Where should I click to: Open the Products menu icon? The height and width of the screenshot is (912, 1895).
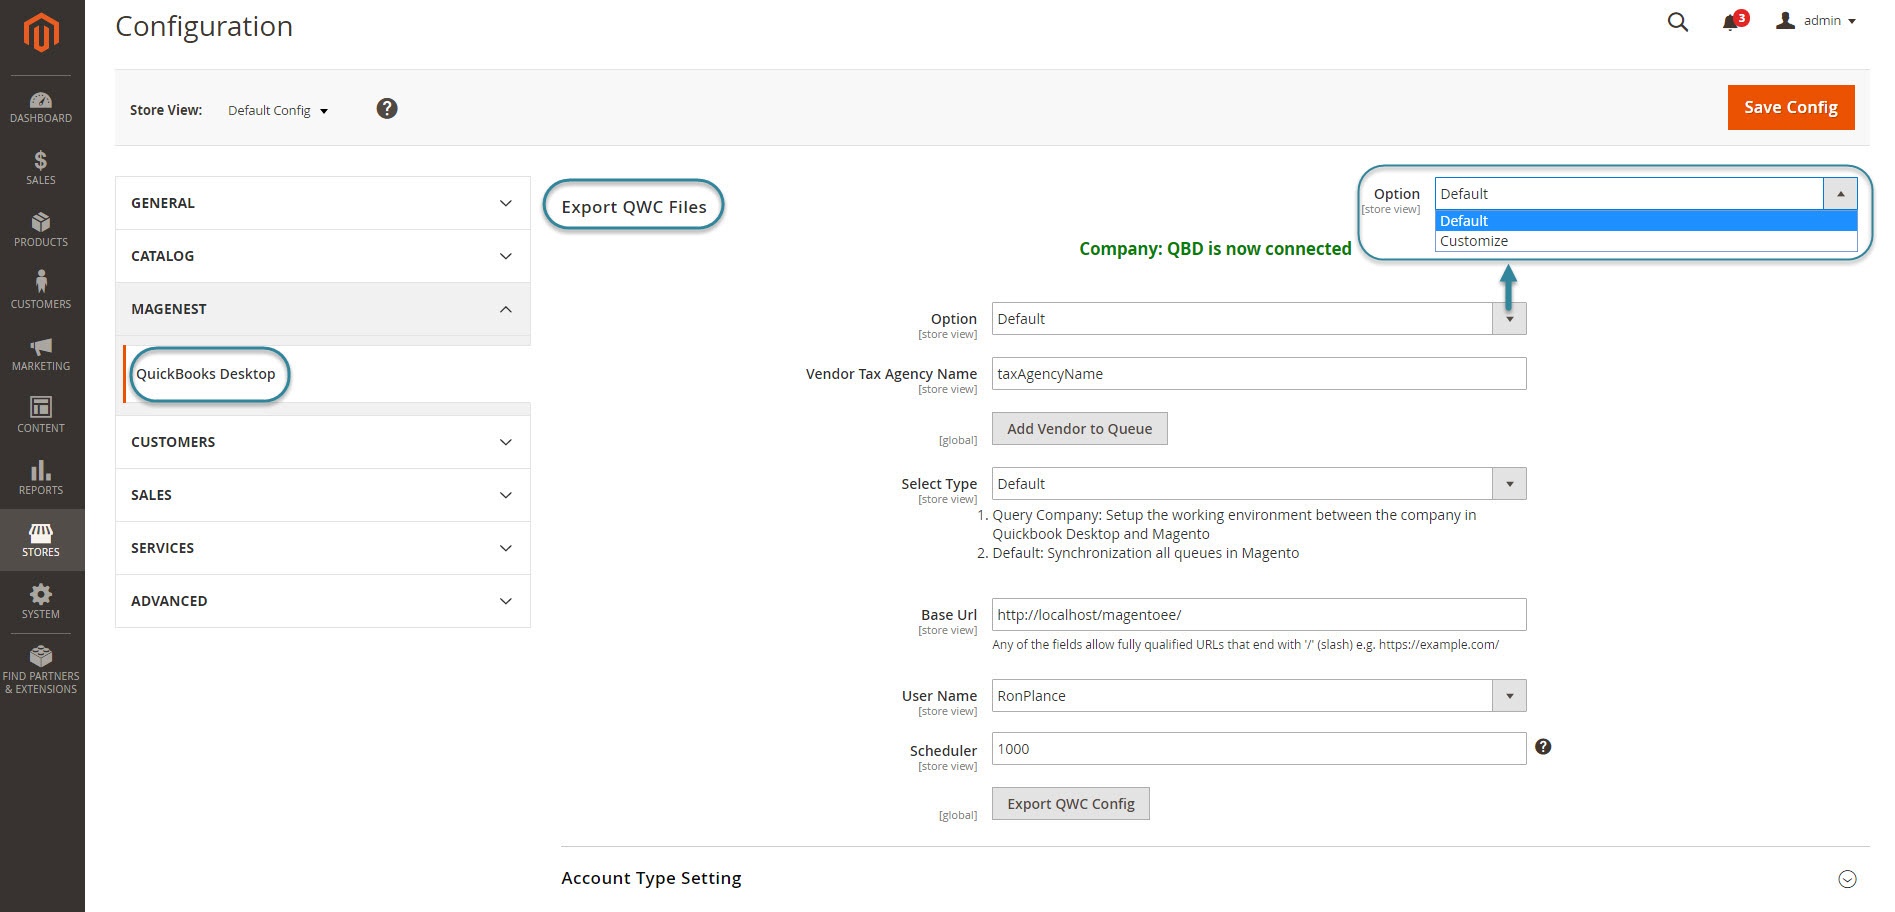pos(41,230)
